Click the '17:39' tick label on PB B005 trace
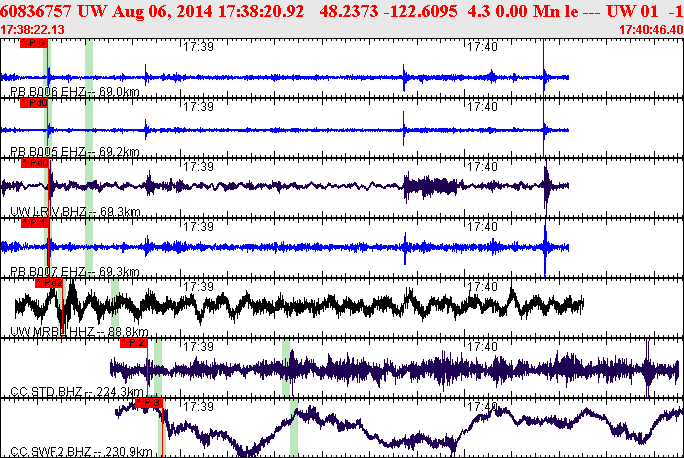Screen dimensions: 684x458 coord(198,107)
